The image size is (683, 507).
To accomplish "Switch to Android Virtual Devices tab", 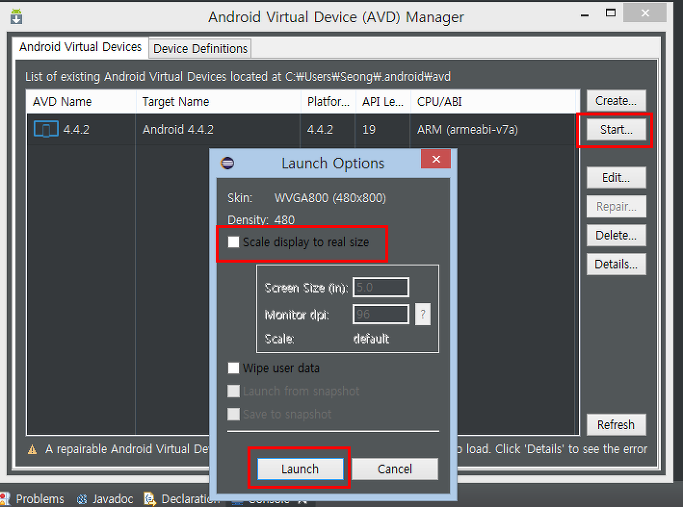I will coord(80,47).
